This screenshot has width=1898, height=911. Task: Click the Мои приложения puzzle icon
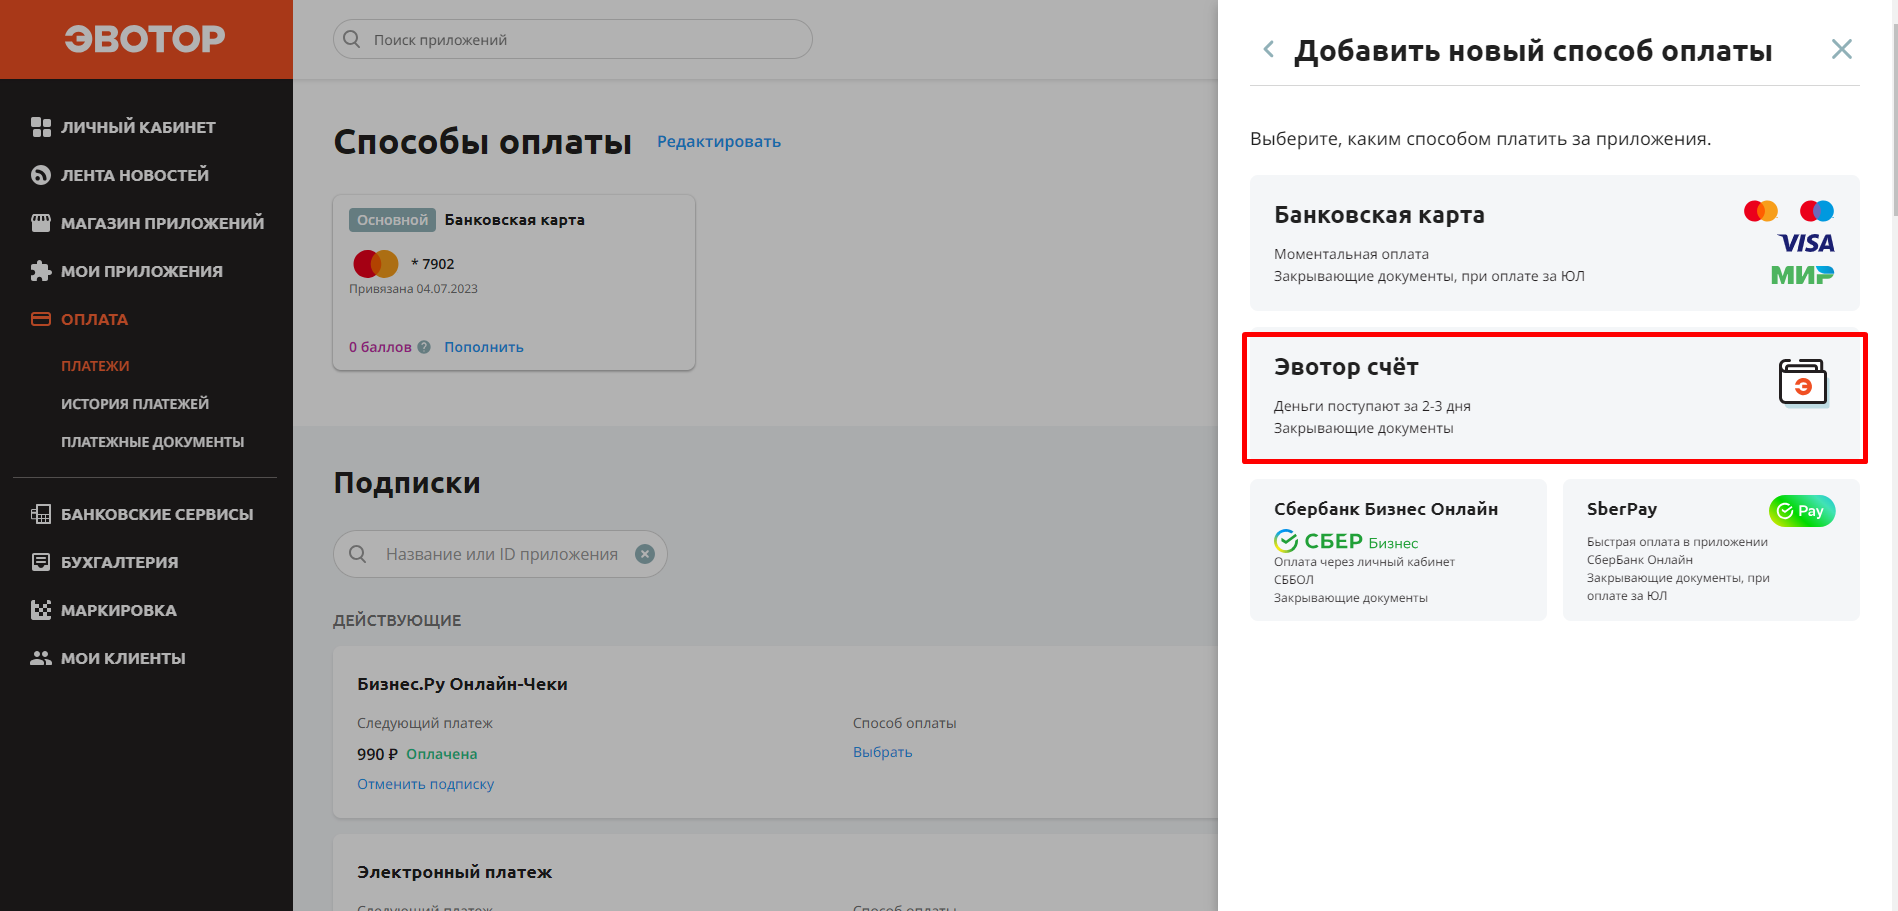[x=41, y=271]
